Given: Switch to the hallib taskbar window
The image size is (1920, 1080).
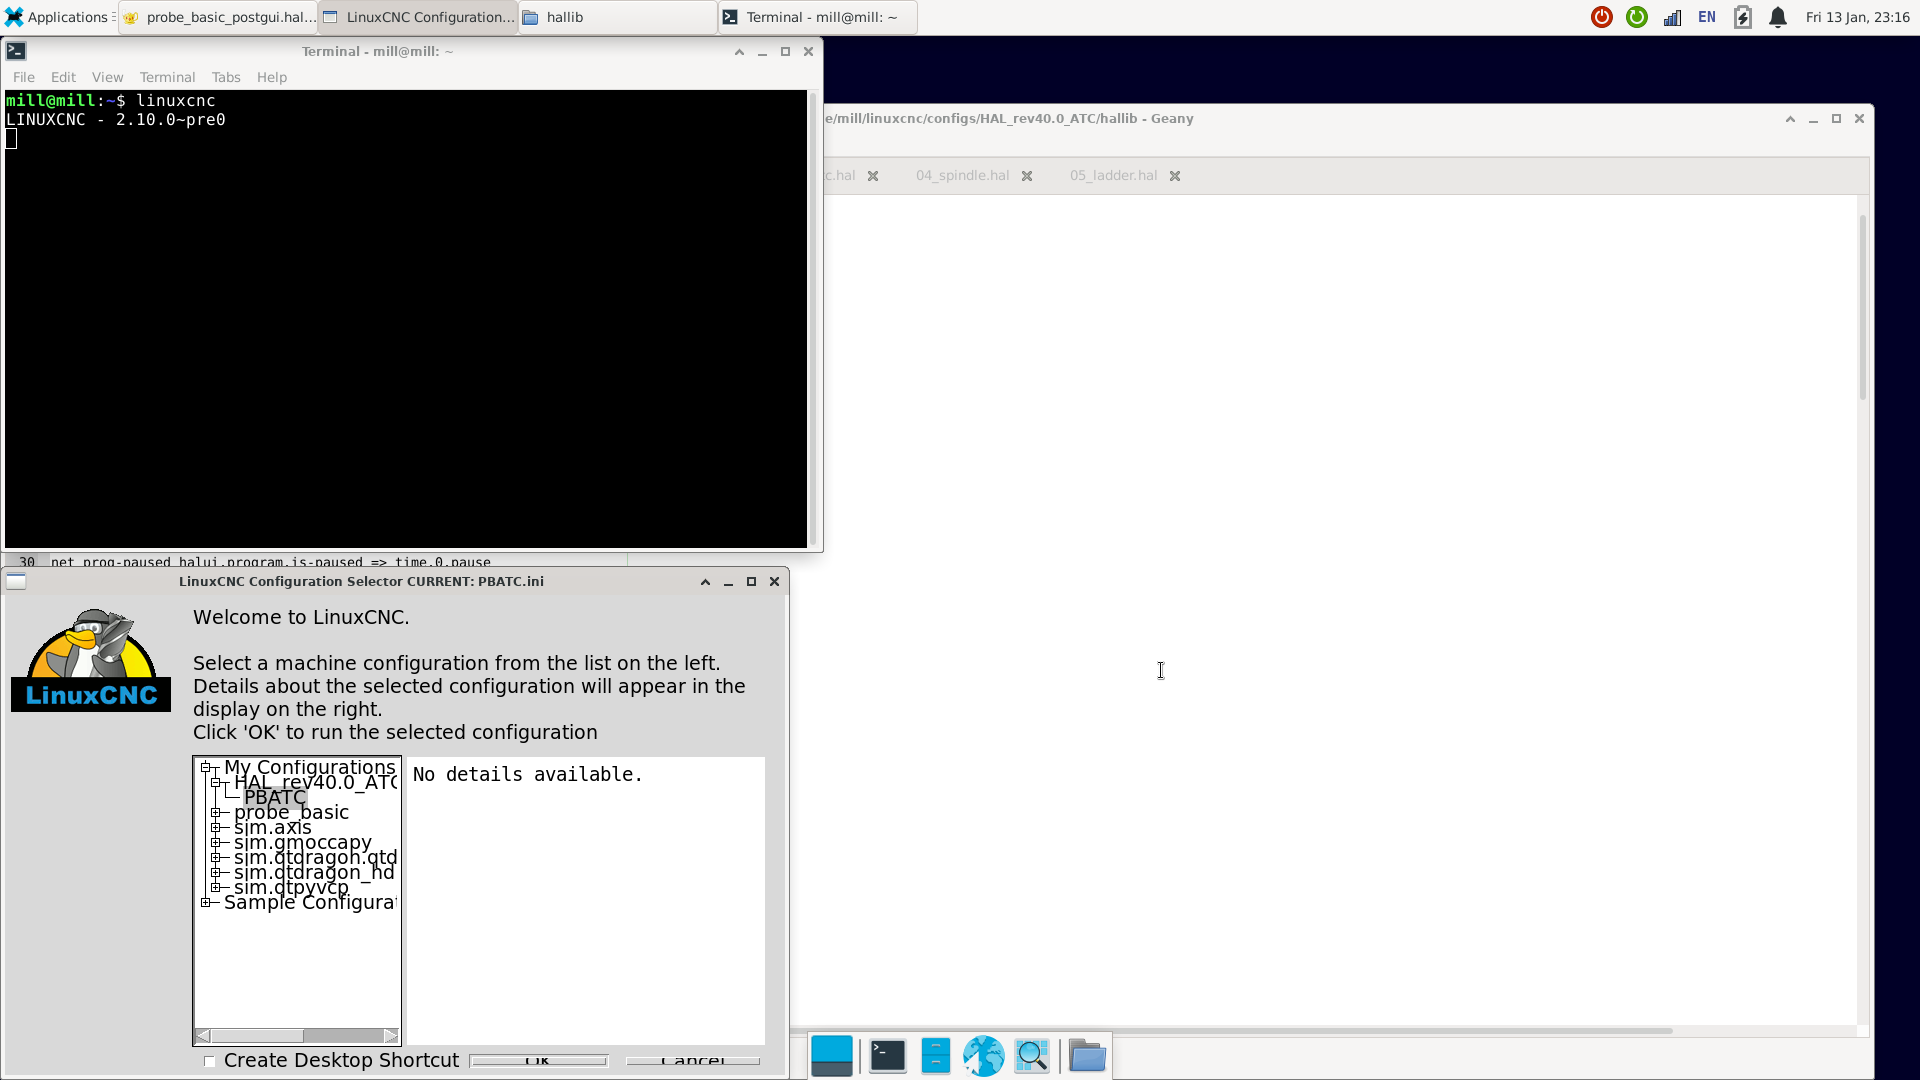Looking at the screenshot, I should [x=618, y=17].
